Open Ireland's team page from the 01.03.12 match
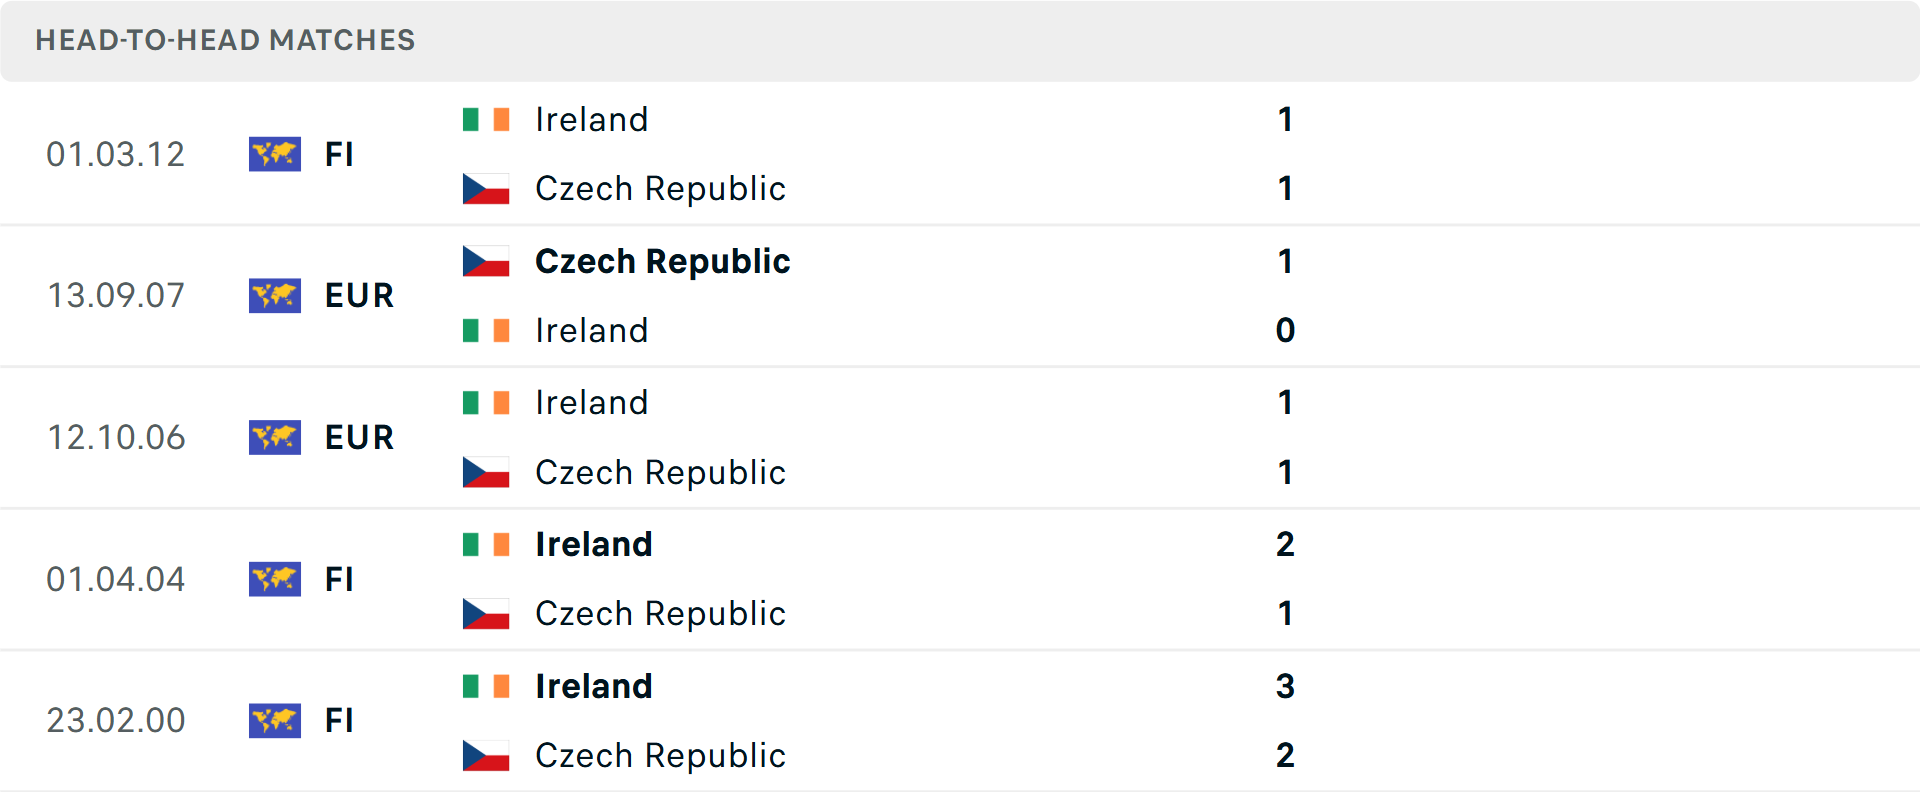 click(591, 119)
